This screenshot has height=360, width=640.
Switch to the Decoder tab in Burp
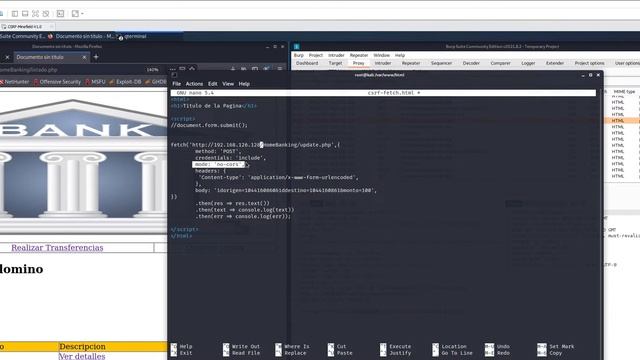pyautogui.click(x=471, y=63)
